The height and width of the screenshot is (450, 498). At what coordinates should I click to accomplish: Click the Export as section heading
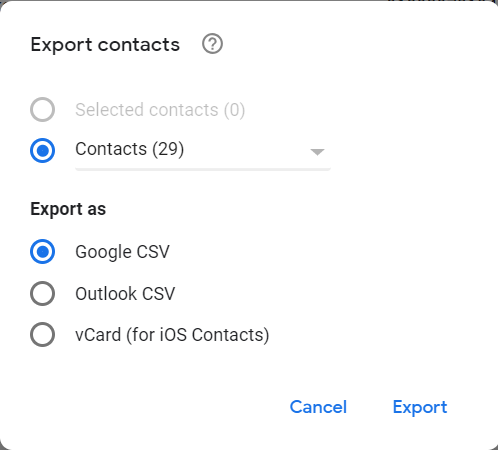click(x=68, y=209)
